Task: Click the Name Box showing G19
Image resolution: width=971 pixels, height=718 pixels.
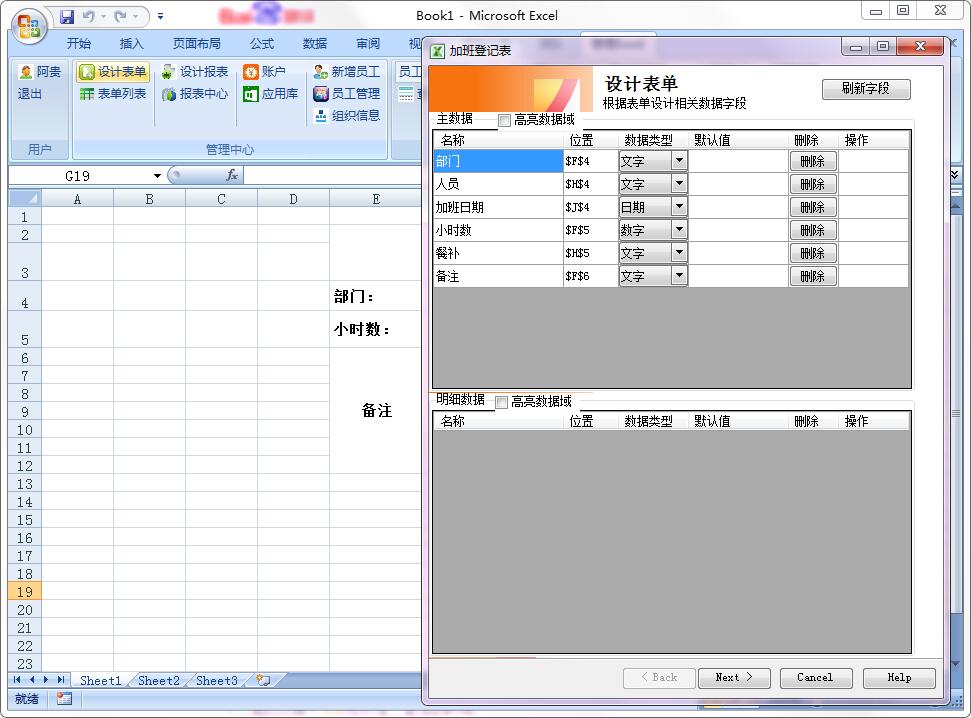Action: coord(78,176)
